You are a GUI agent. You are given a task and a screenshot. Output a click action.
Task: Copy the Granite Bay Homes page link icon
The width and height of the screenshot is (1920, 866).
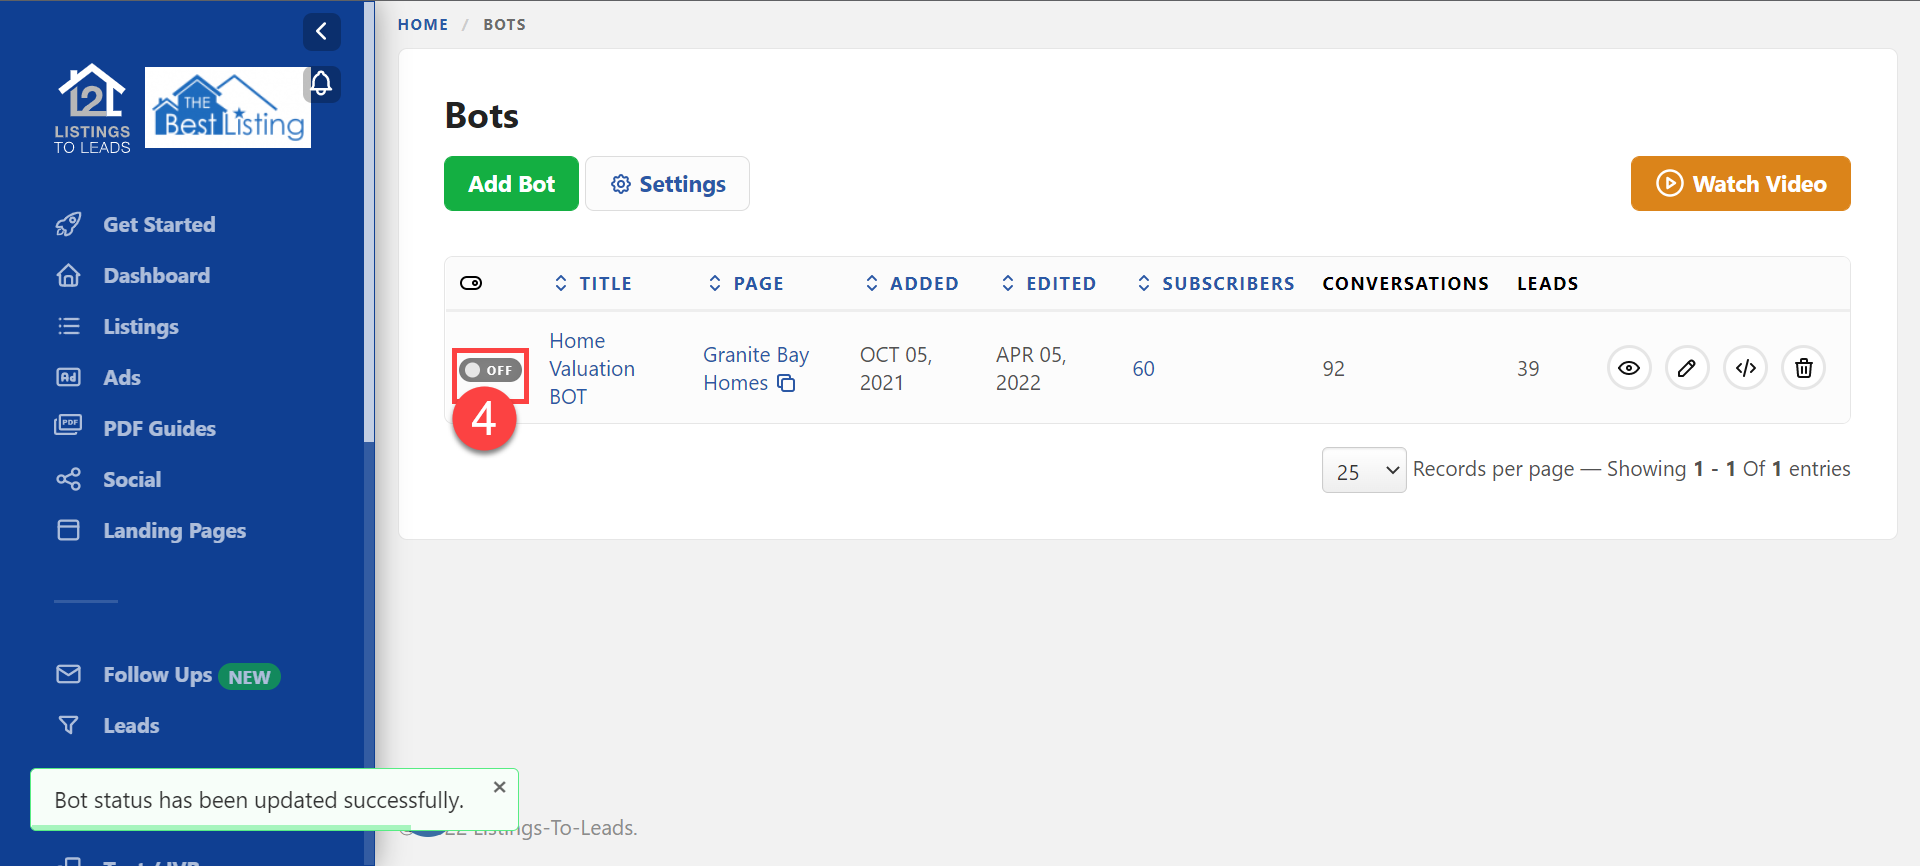[787, 384]
